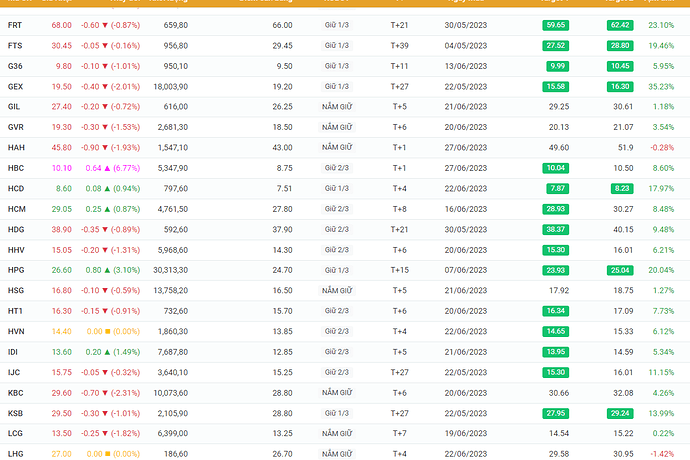Click the green 15.58 target badge

click(x=555, y=87)
